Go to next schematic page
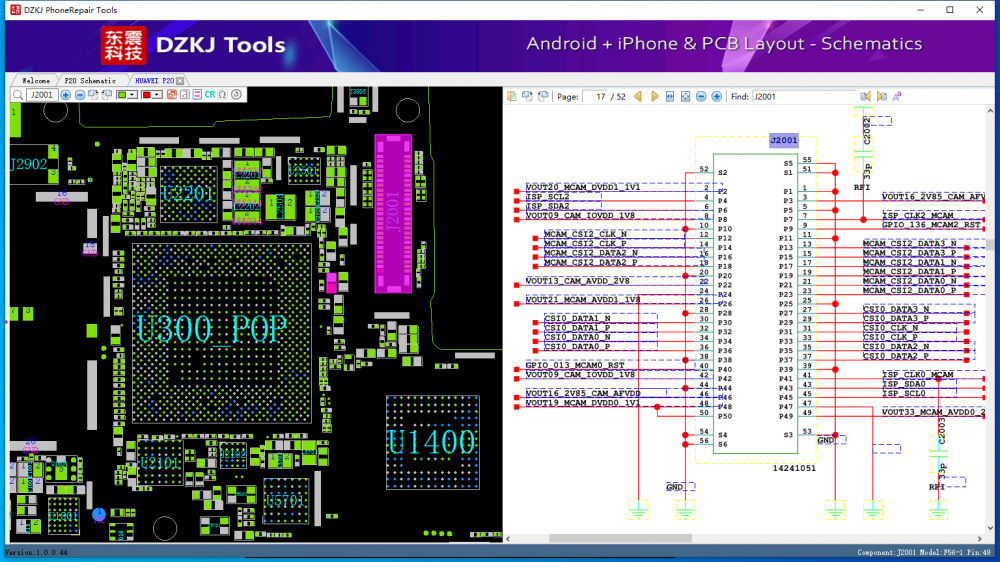The width and height of the screenshot is (1000, 562). pos(655,96)
